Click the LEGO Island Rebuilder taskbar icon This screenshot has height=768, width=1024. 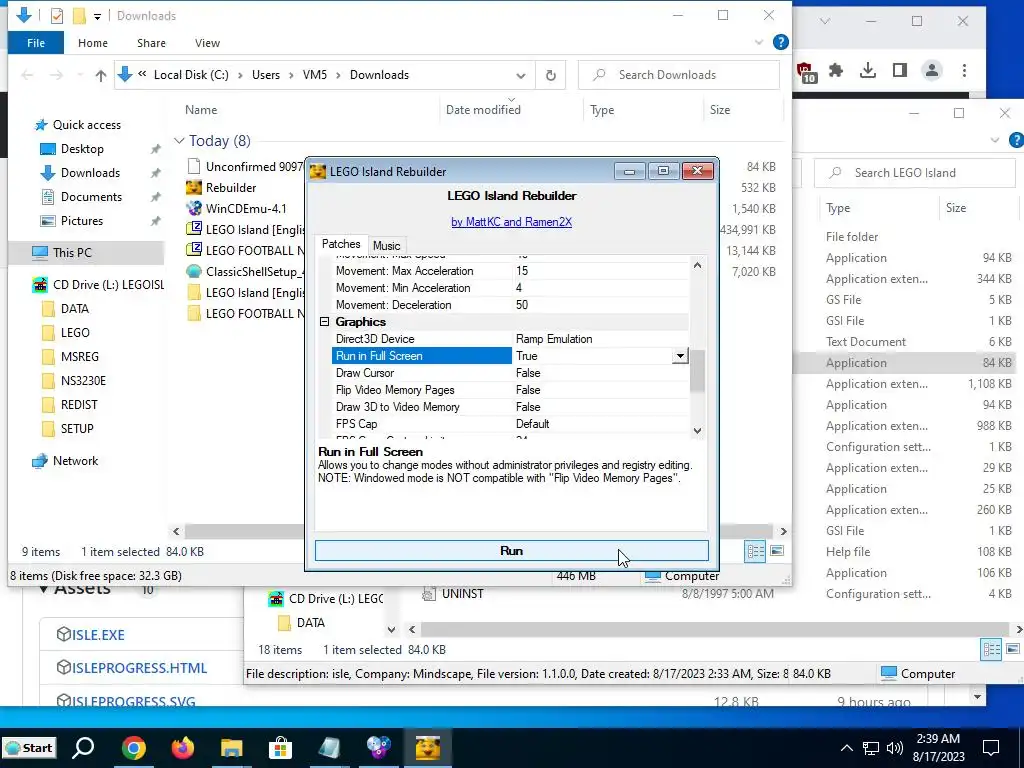[428, 748]
